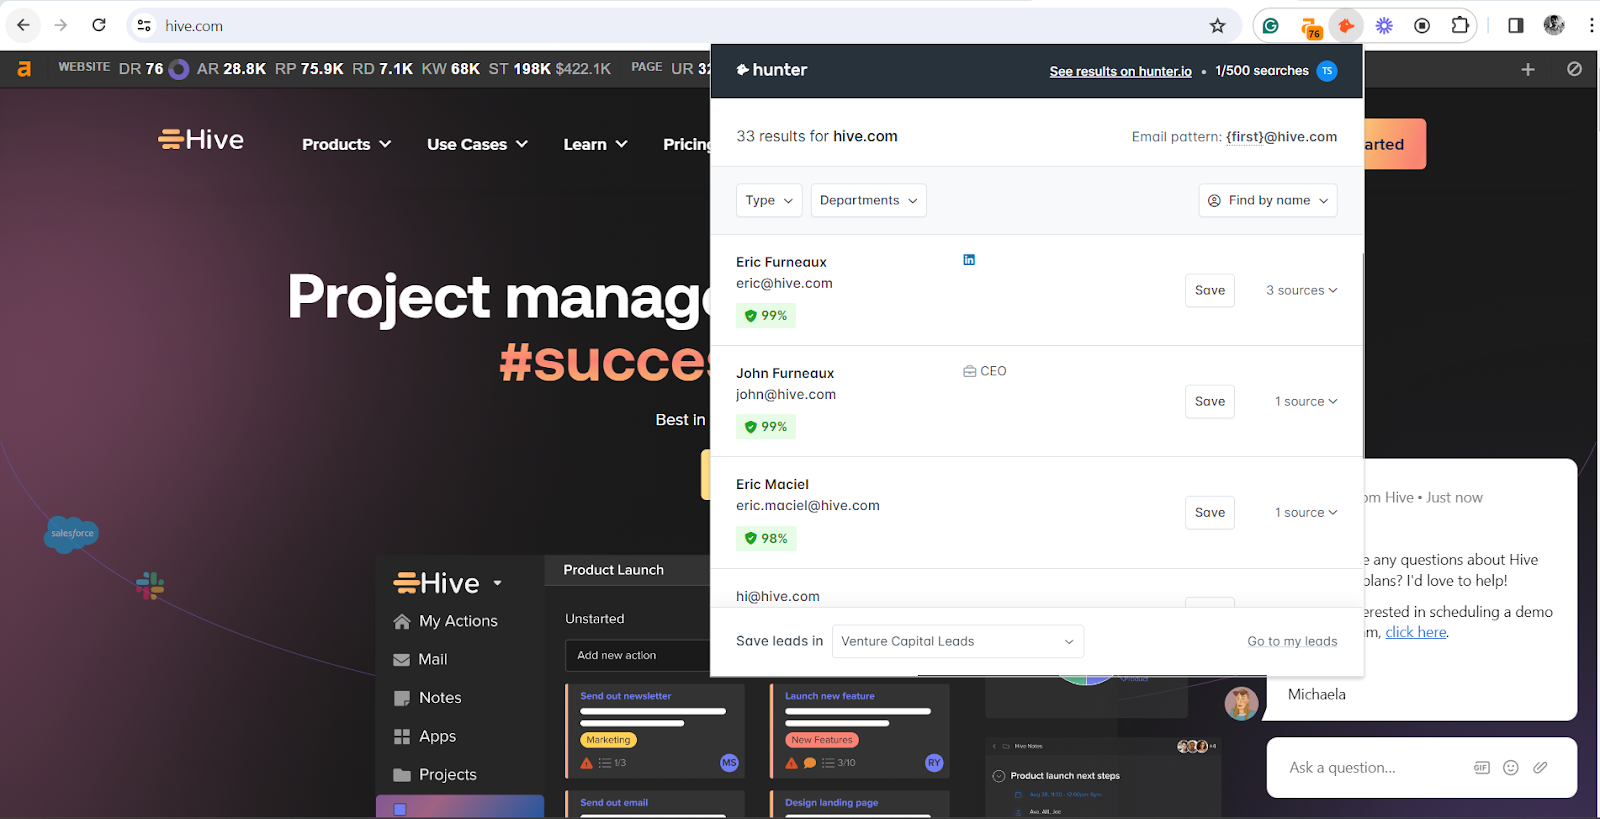1600x819 pixels.
Task: Open the Type filter dropdown
Action: pos(769,200)
